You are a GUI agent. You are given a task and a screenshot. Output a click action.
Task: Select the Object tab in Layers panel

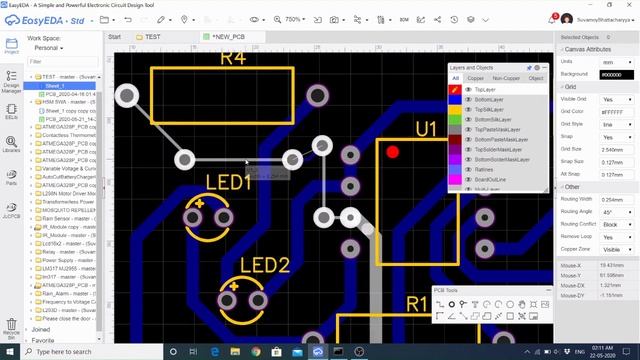click(536, 78)
